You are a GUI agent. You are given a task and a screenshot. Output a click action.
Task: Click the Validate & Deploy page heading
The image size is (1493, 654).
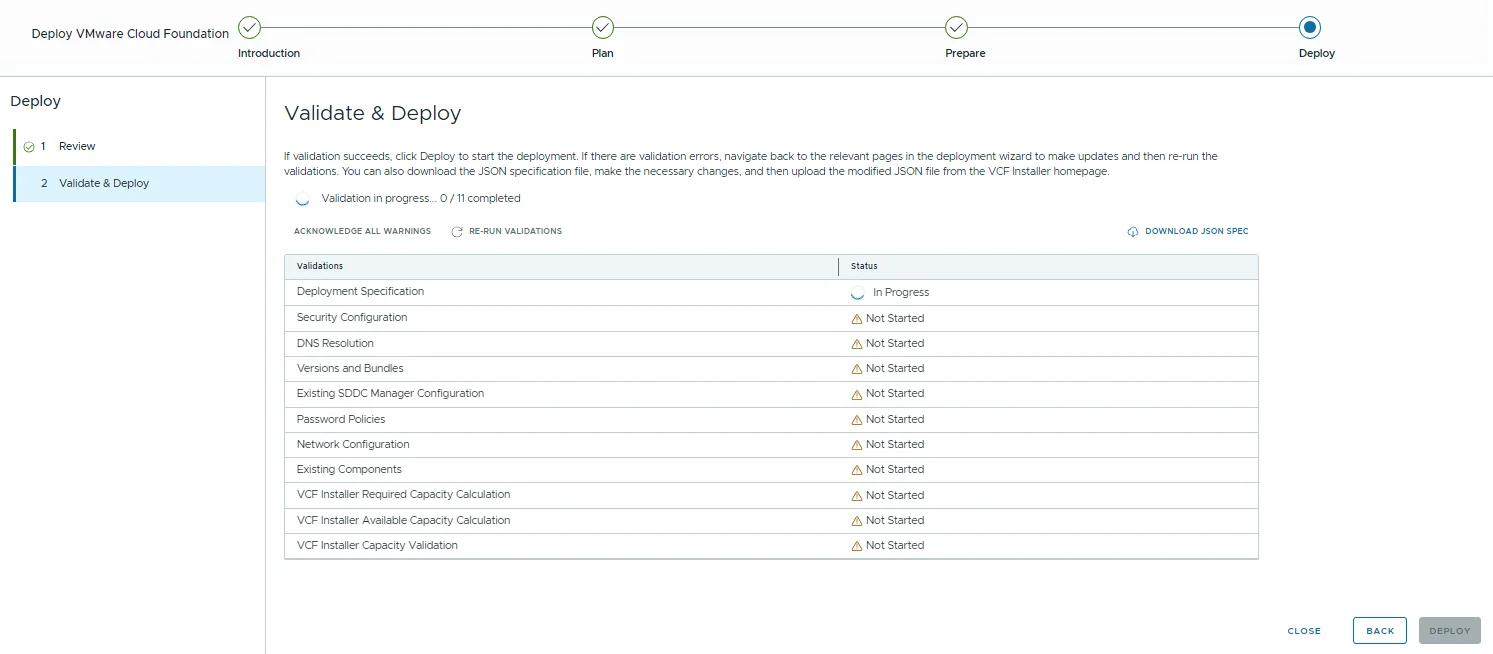[x=373, y=113]
